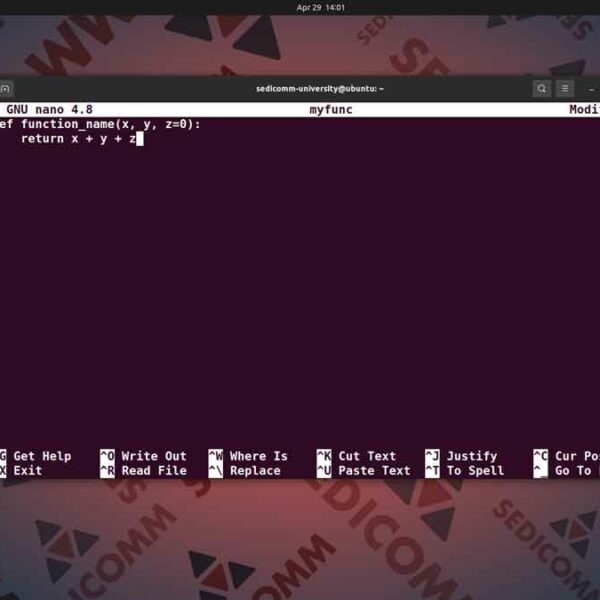The width and height of the screenshot is (600, 600).
Task: Click the terminal search icon
Action: tap(541, 89)
